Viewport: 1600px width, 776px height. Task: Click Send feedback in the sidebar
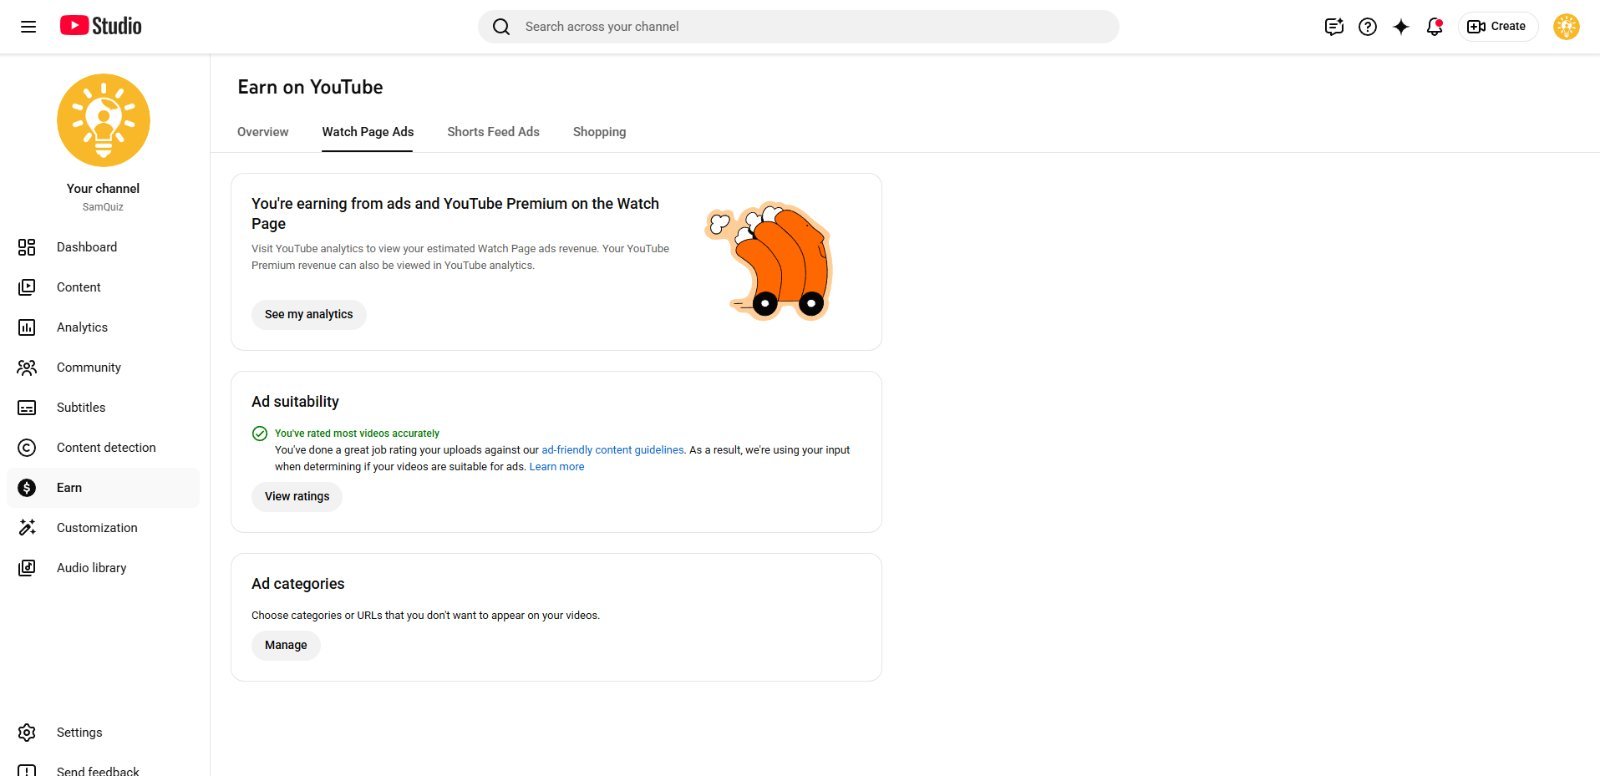pyautogui.click(x=103, y=768)
